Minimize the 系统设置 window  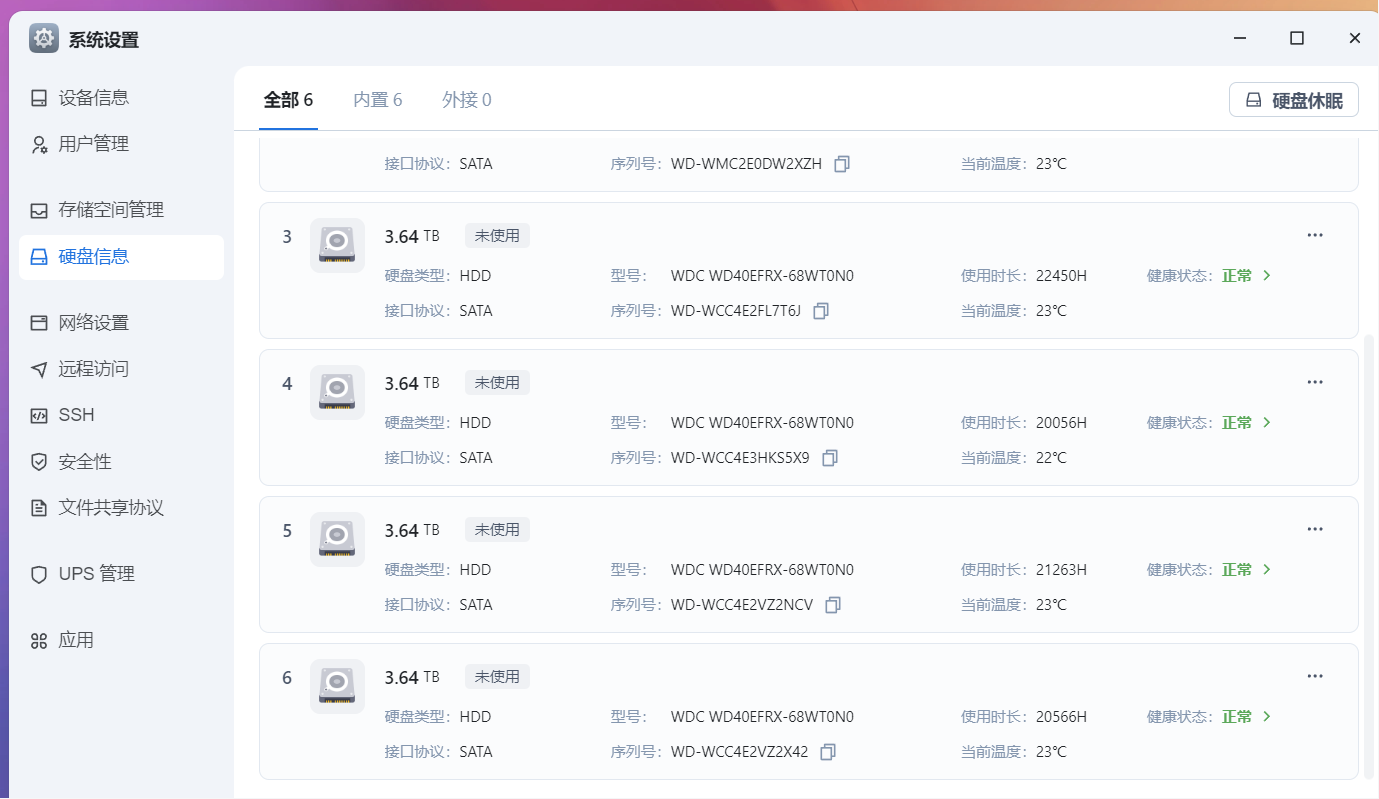click(1240, 38)
